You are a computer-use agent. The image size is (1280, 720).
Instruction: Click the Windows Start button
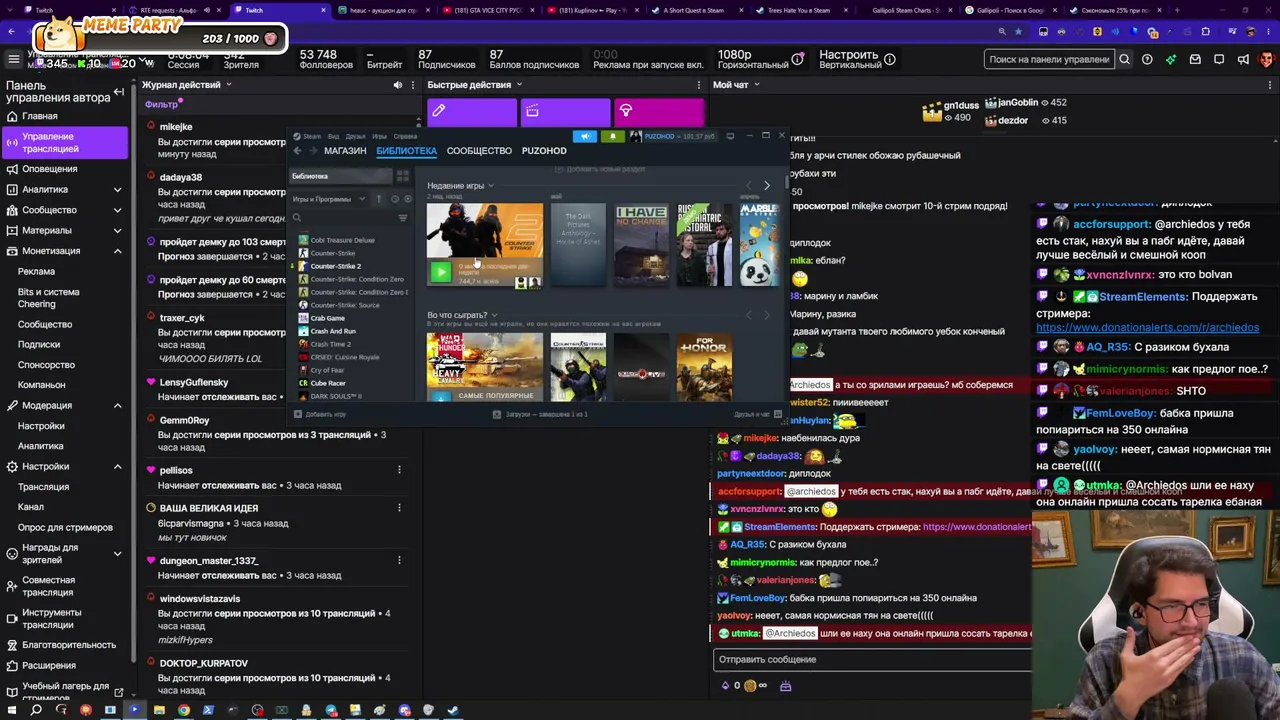point(11,710)
